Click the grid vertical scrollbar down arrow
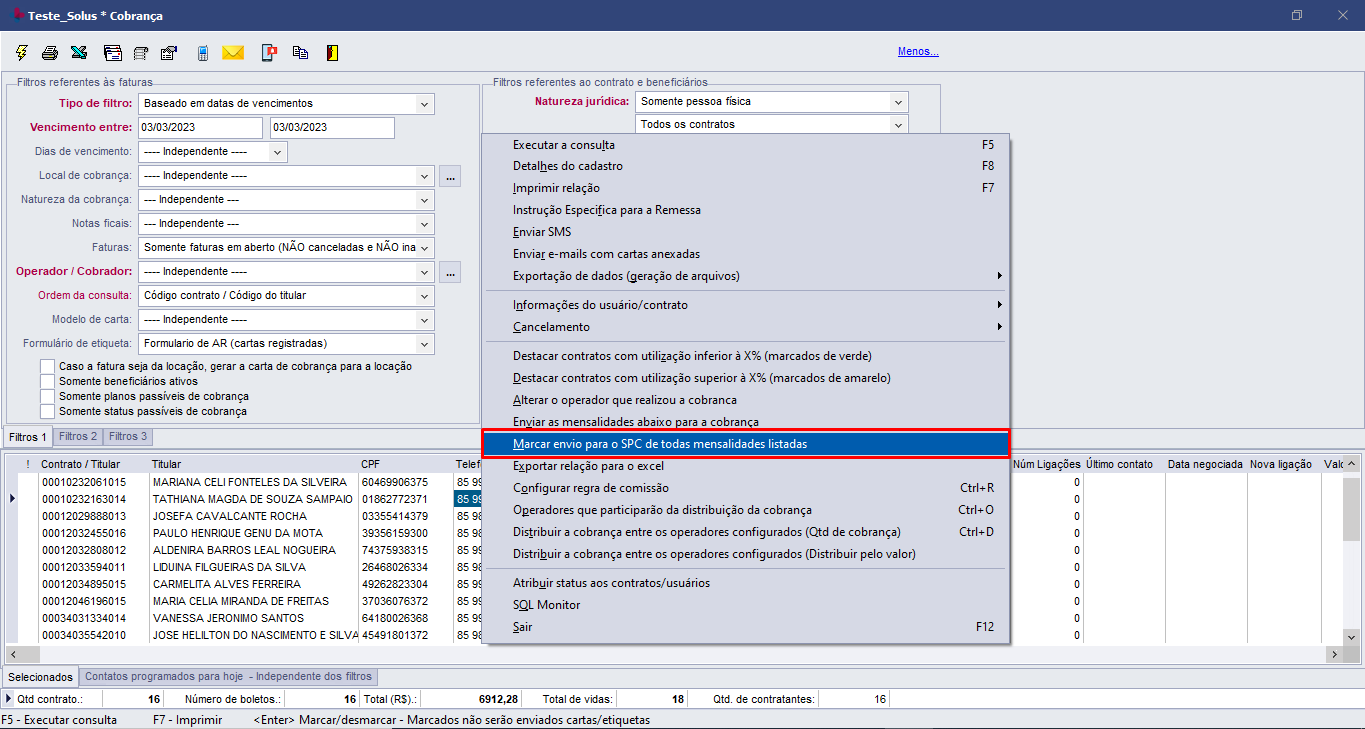Image resolution: width=1365 pixels, height=729 pixels. pos(1350,636)
